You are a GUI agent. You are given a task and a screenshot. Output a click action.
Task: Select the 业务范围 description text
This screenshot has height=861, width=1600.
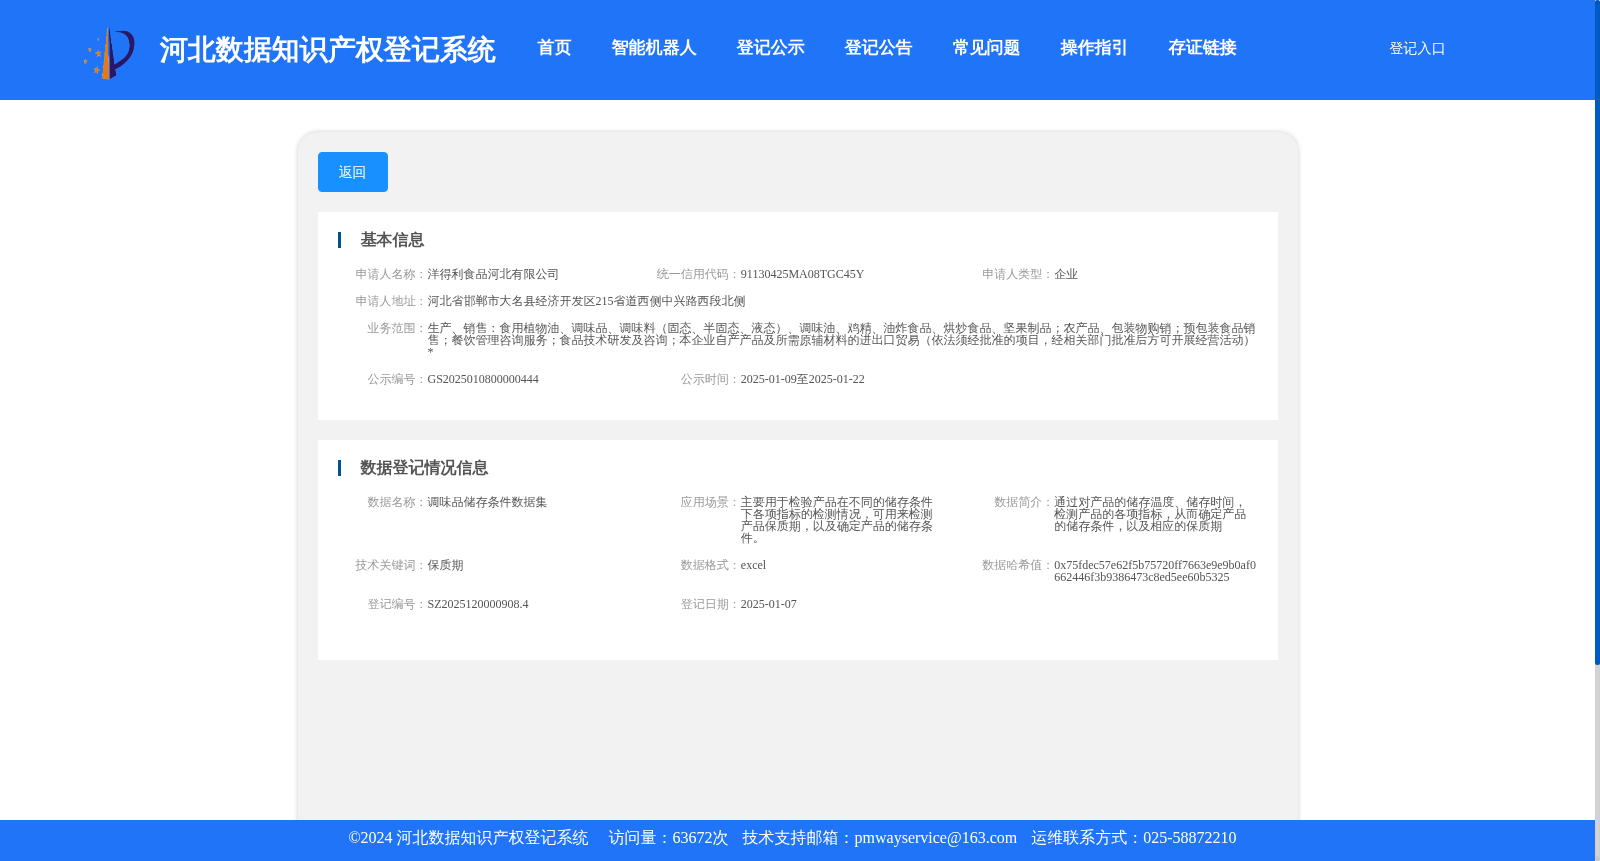click(841, 340)
